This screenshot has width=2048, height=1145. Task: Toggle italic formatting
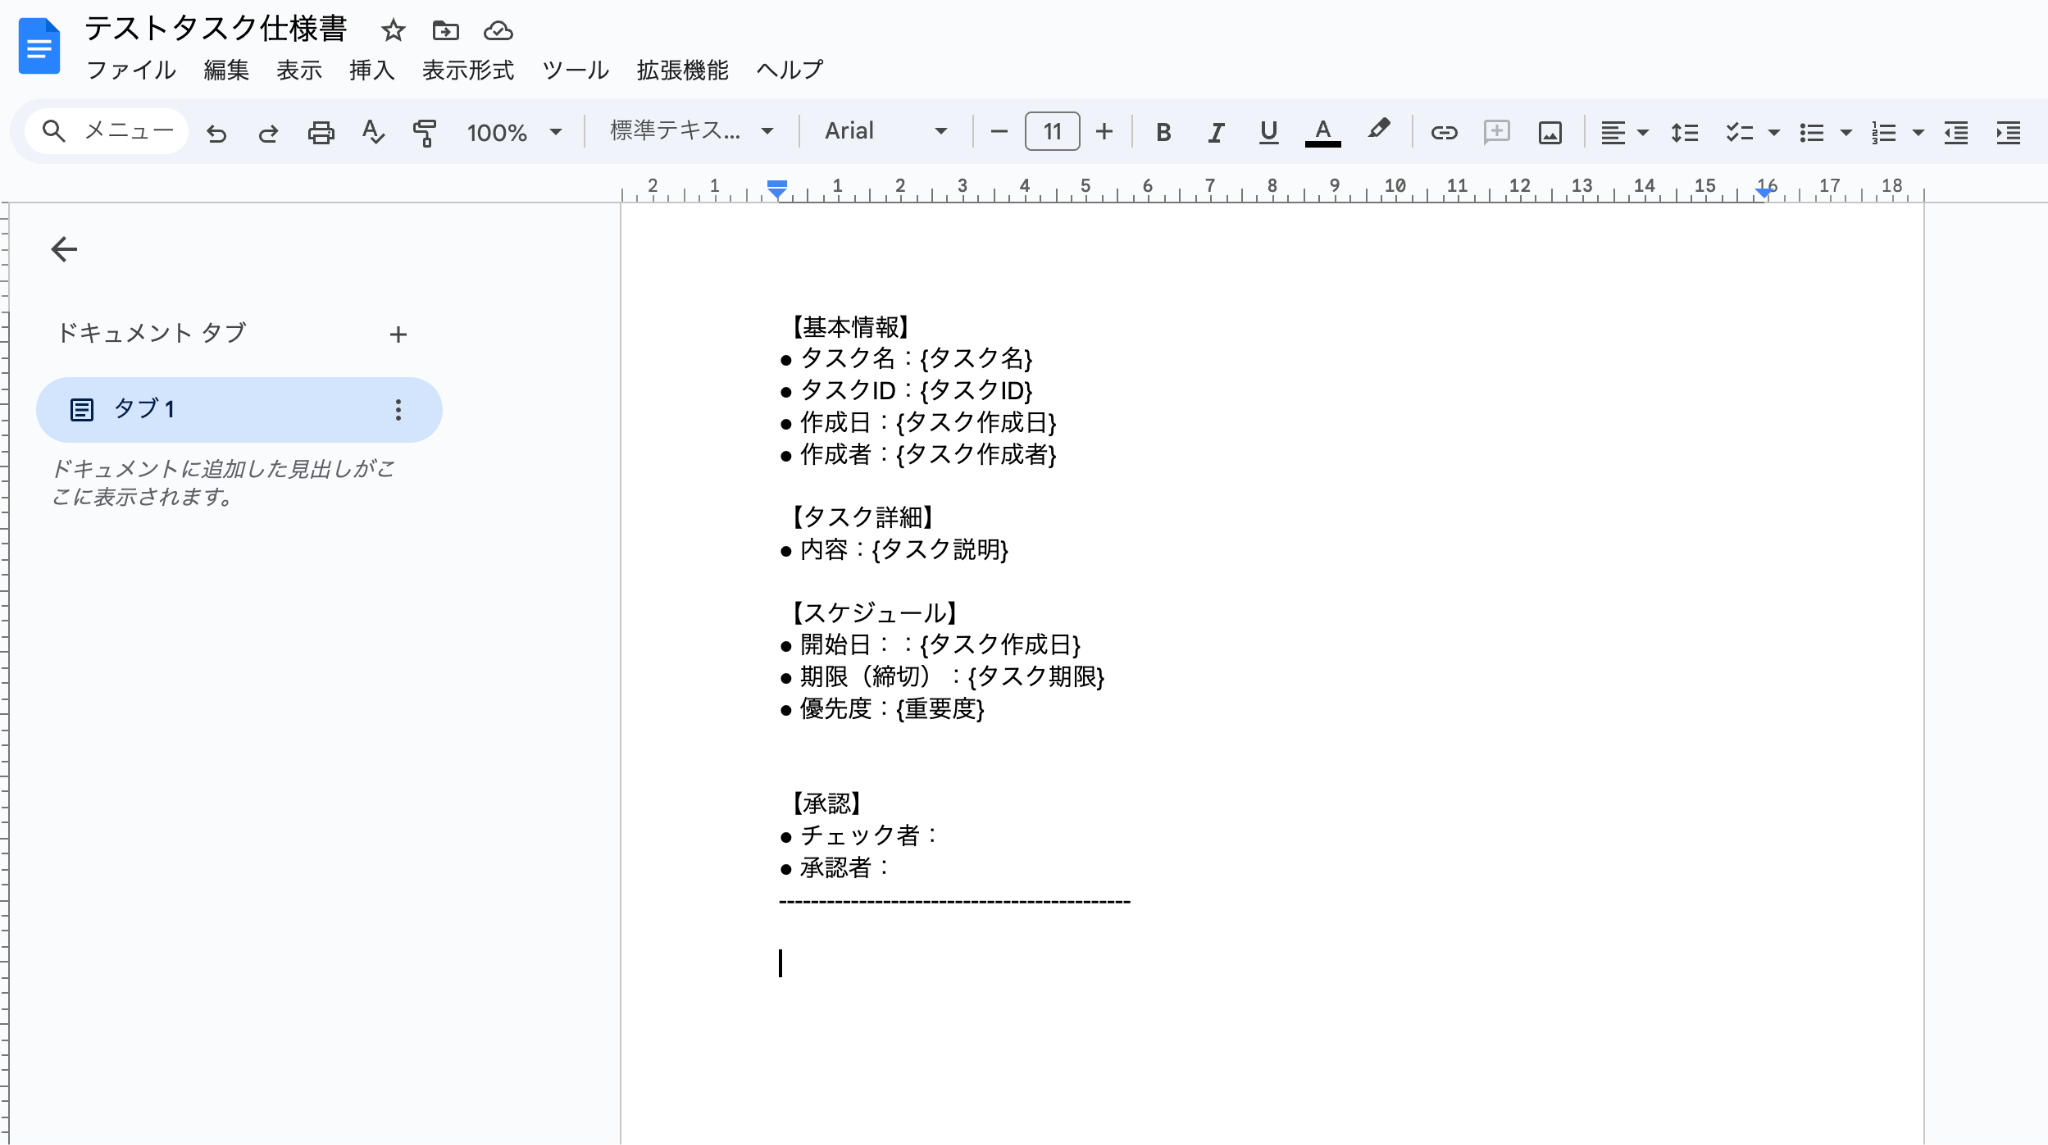pyautogui.click(x=1215, y=132)
